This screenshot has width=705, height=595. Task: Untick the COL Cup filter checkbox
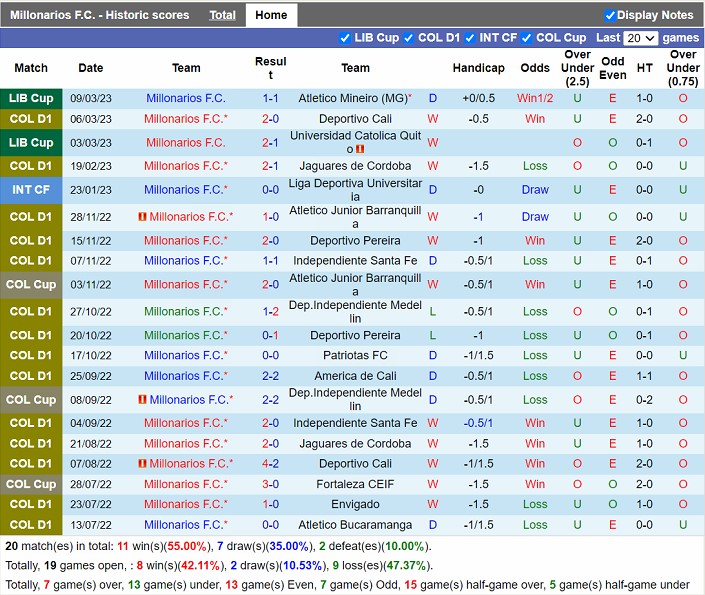pos(526,38)
